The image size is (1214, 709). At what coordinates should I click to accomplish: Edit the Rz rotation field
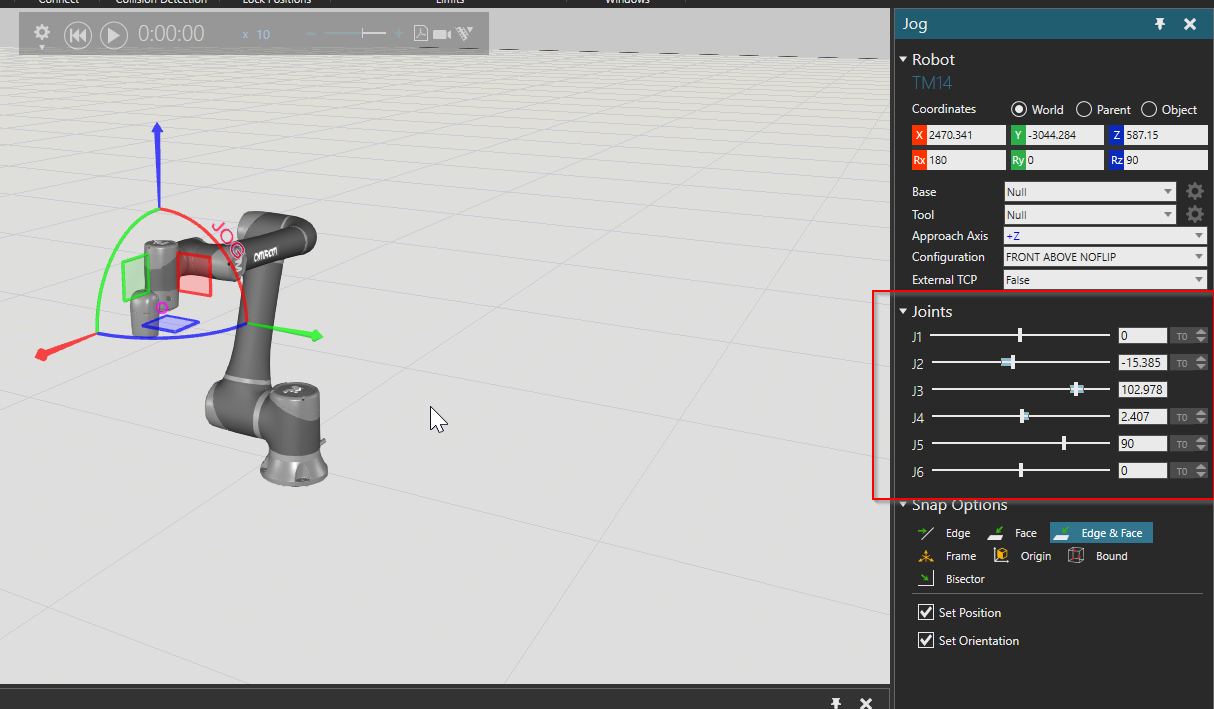tap(1168, 160)
